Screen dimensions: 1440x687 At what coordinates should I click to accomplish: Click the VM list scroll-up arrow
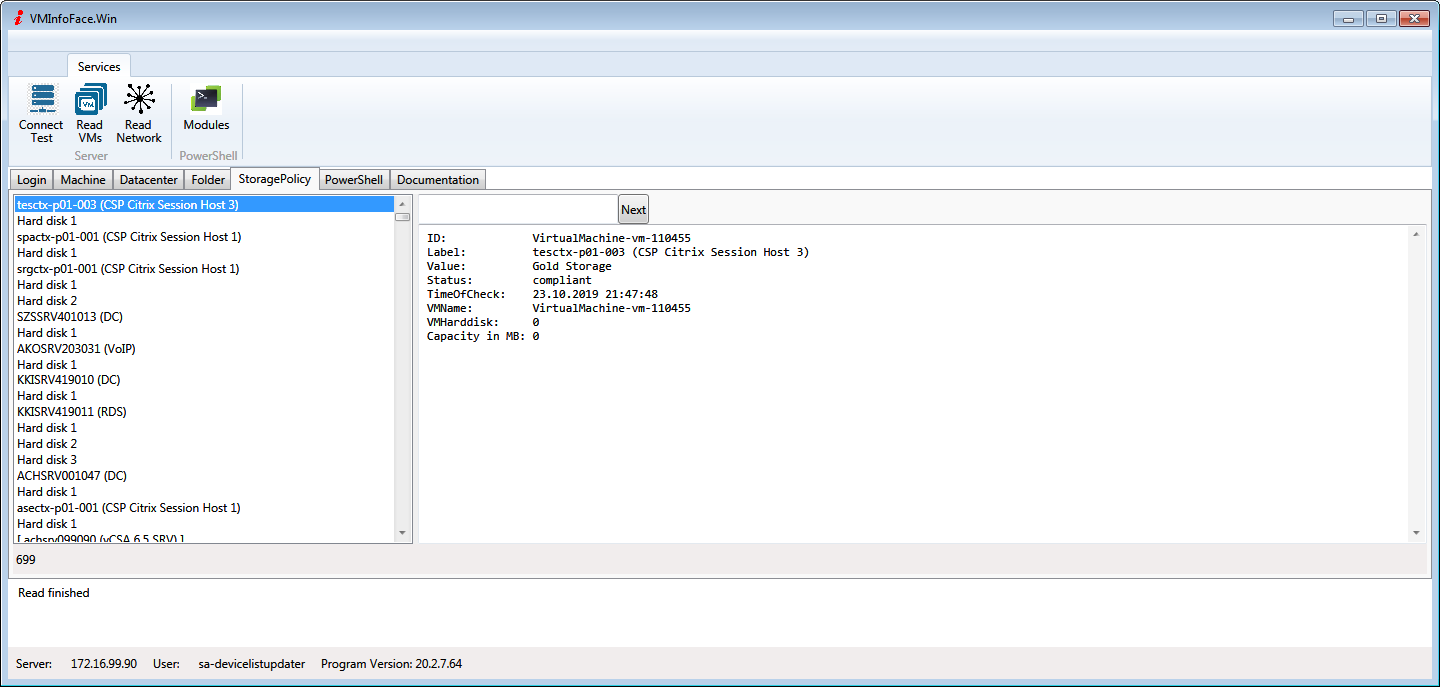click(x=403, y=204)
